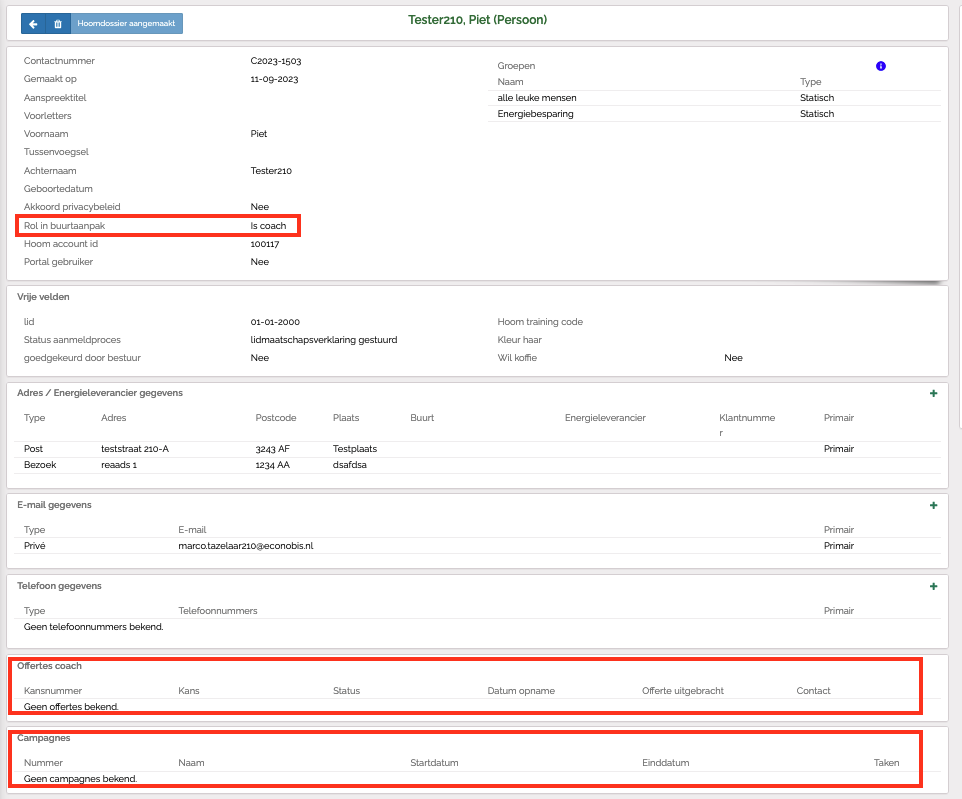Select the Bezoek address row reaads 1
The height and width of the screenshot is (799, 962).
coord(119,465)
